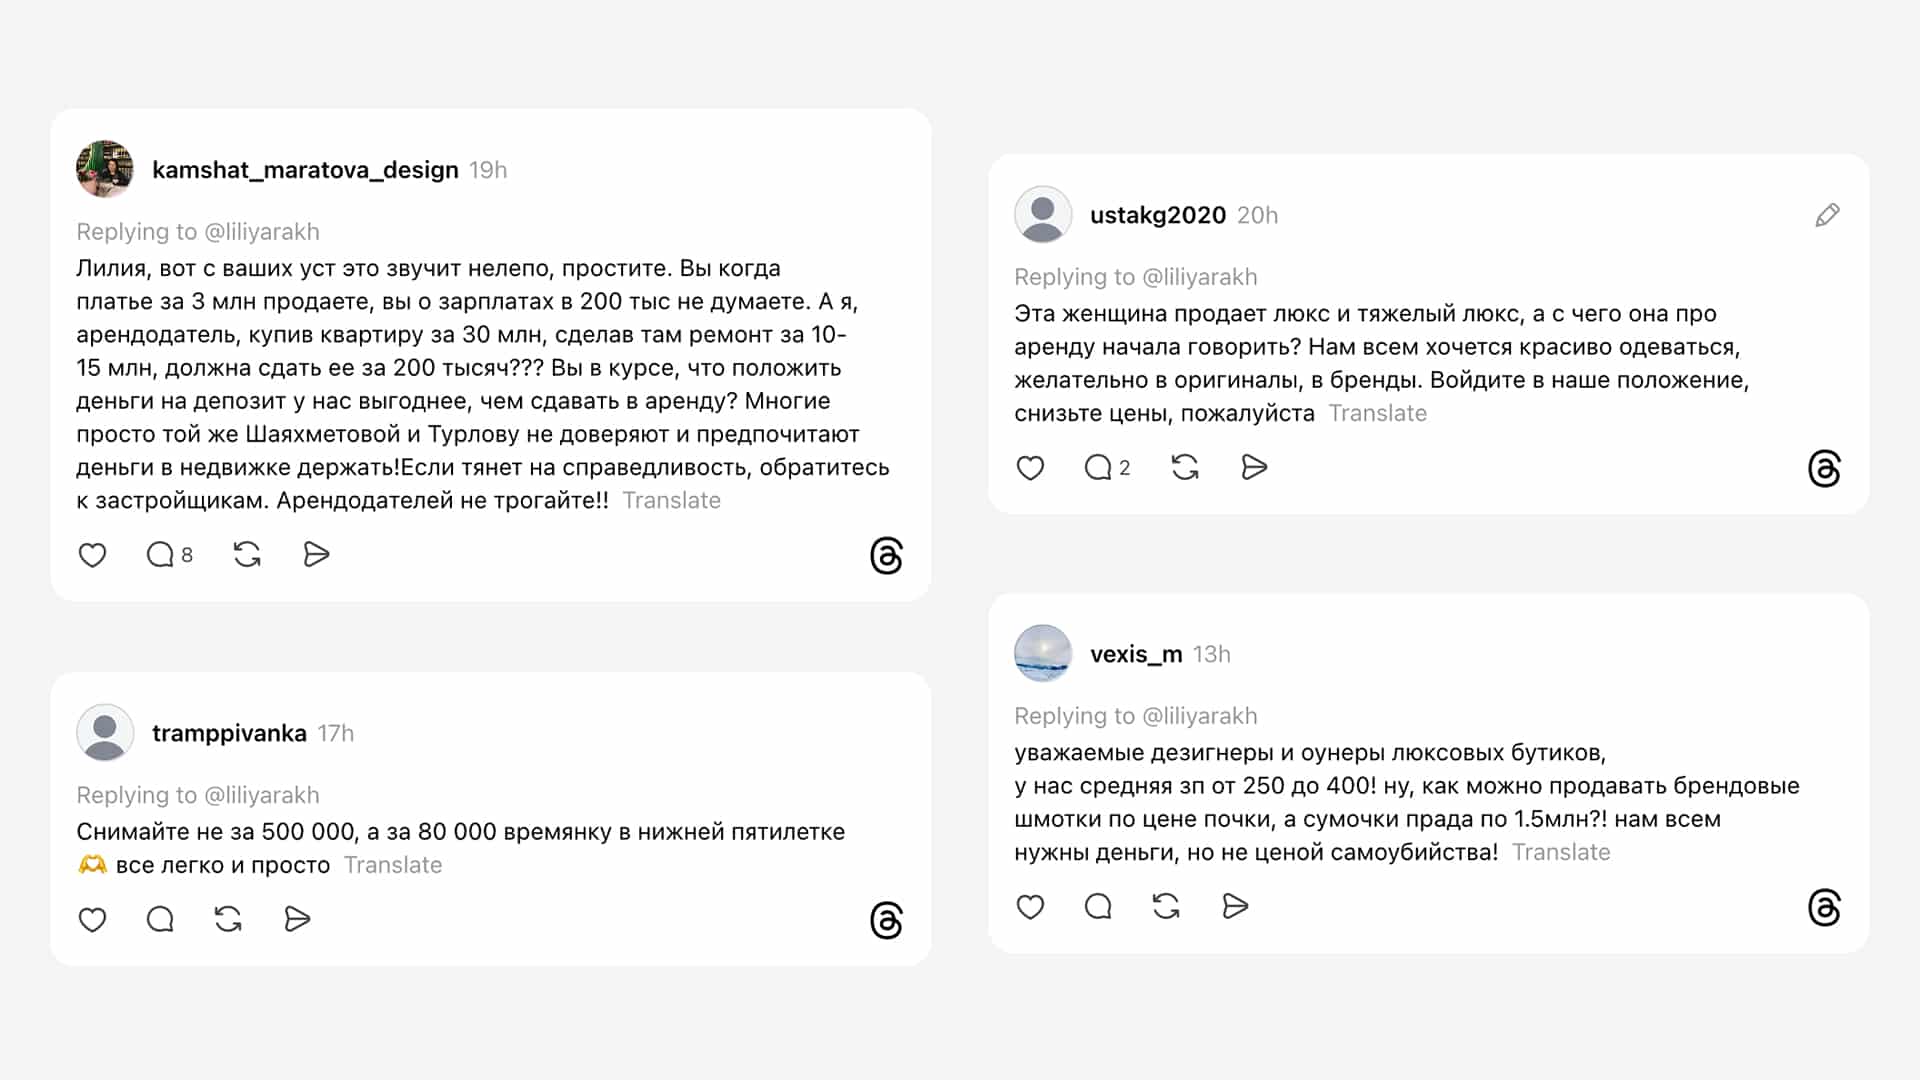Like the ustakg2020 reply

[1030, 468]
